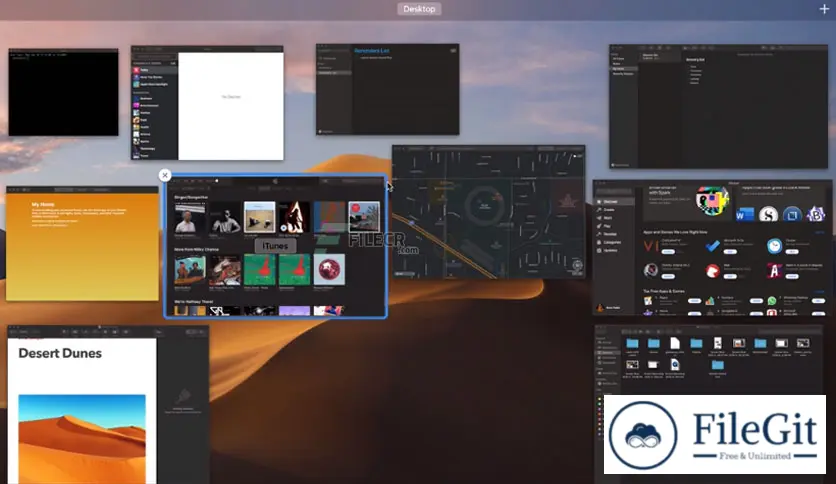Open the Reminders List window
836x484 pixels.
click(388, 90)
